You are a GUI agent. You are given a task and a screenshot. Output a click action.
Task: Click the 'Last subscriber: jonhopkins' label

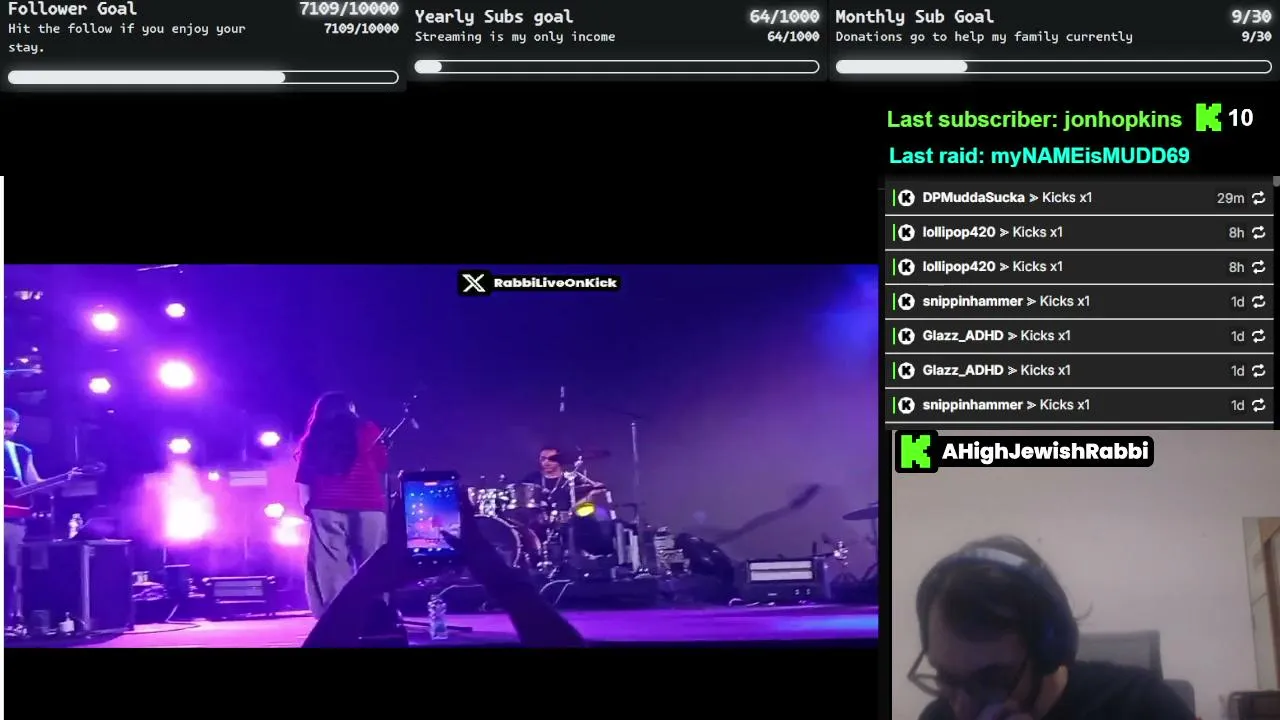pos(1034,119)
